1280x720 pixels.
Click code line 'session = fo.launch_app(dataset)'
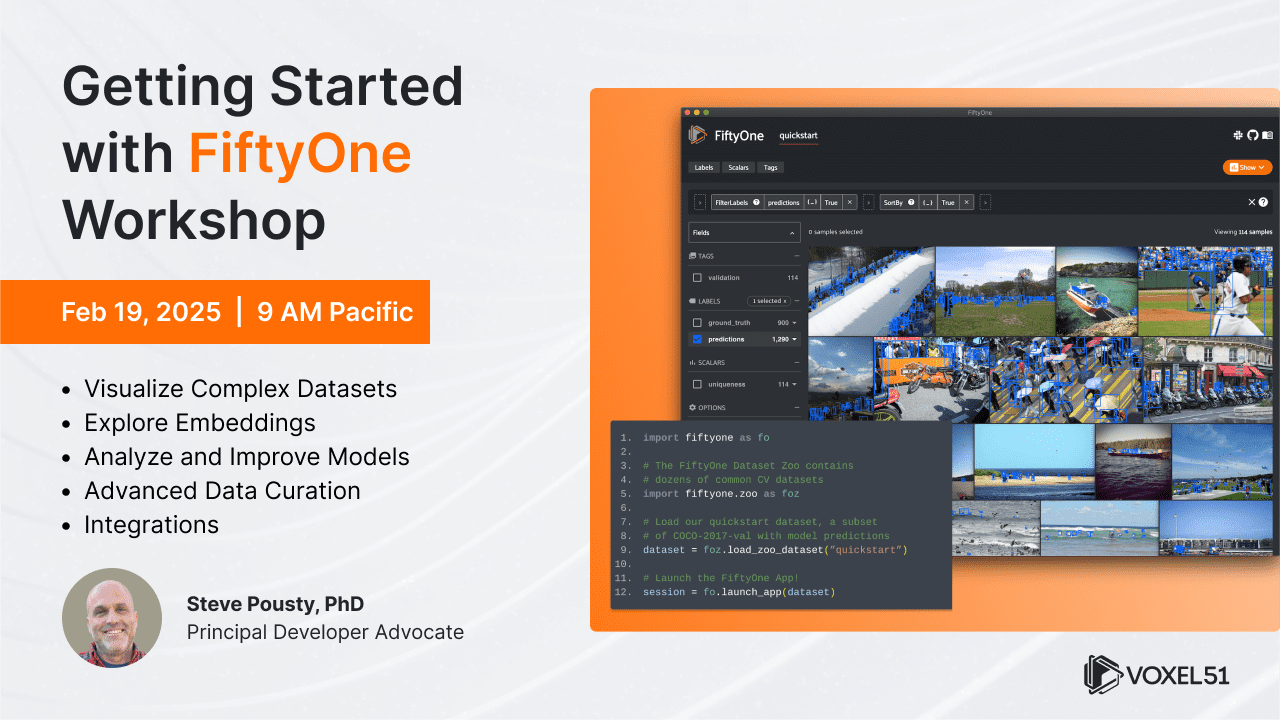coord(738,592)
